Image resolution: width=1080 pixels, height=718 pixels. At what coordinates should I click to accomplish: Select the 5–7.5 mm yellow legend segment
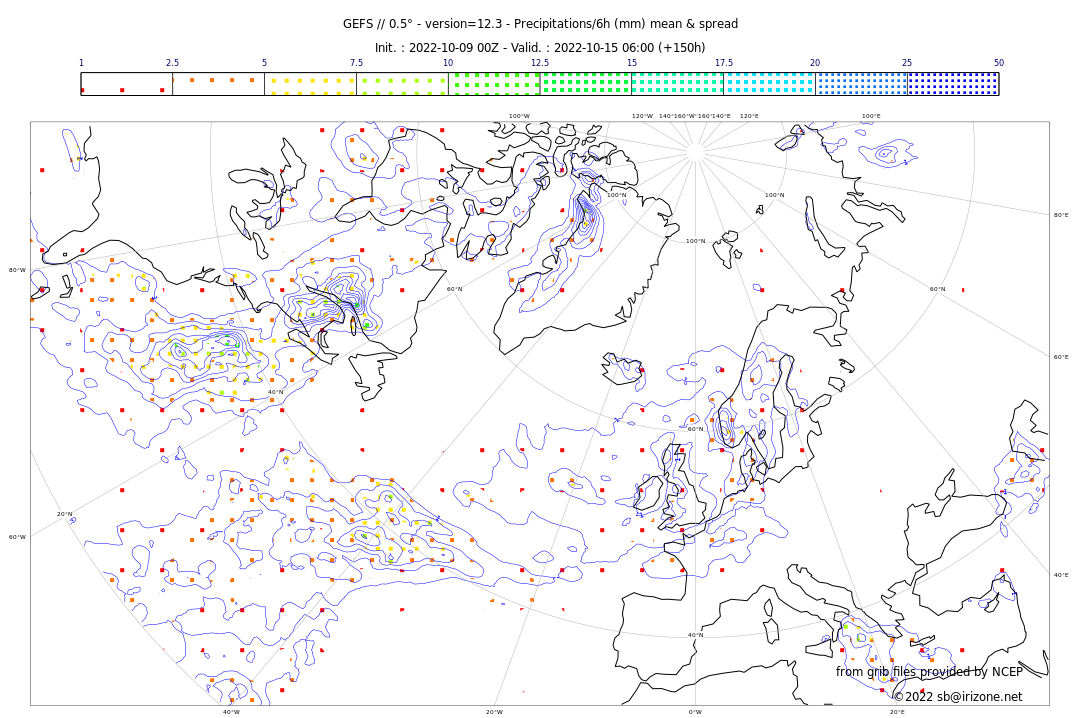[310, 84]
